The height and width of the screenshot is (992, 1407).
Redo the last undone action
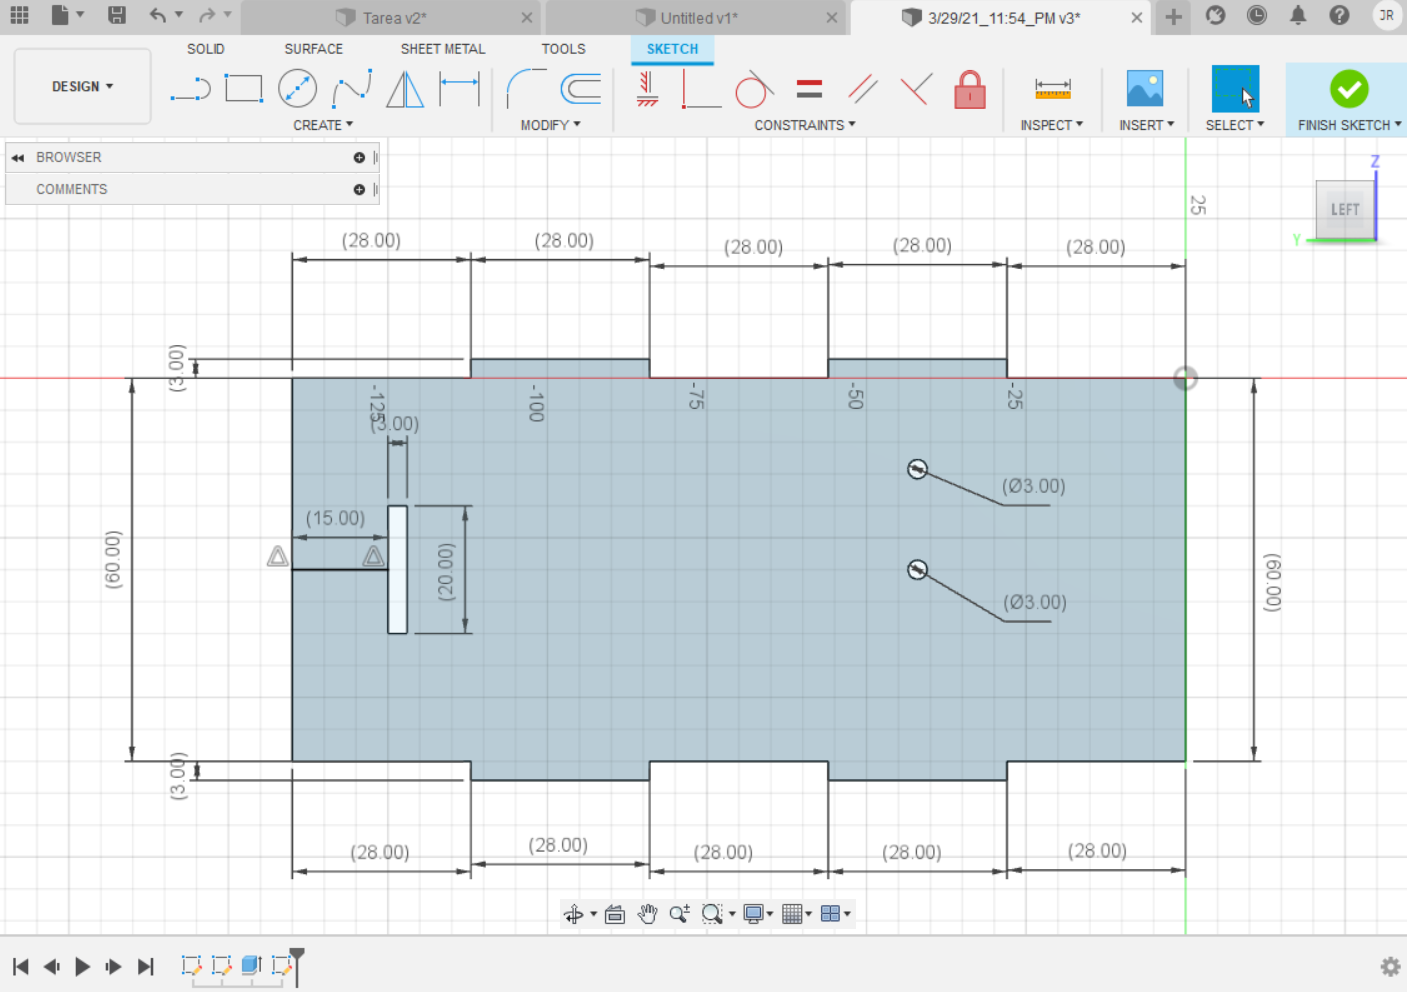coord(207,15)
